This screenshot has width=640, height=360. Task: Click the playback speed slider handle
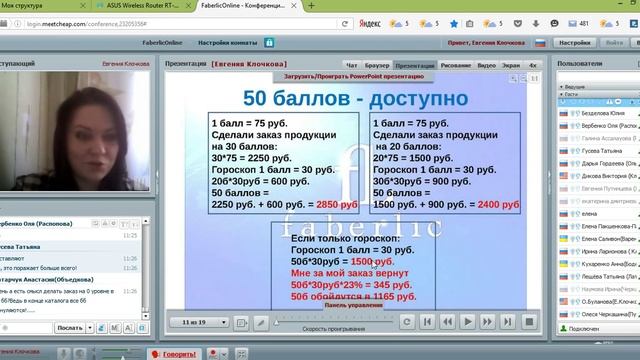pyautogui.click(x=277, y=323)
